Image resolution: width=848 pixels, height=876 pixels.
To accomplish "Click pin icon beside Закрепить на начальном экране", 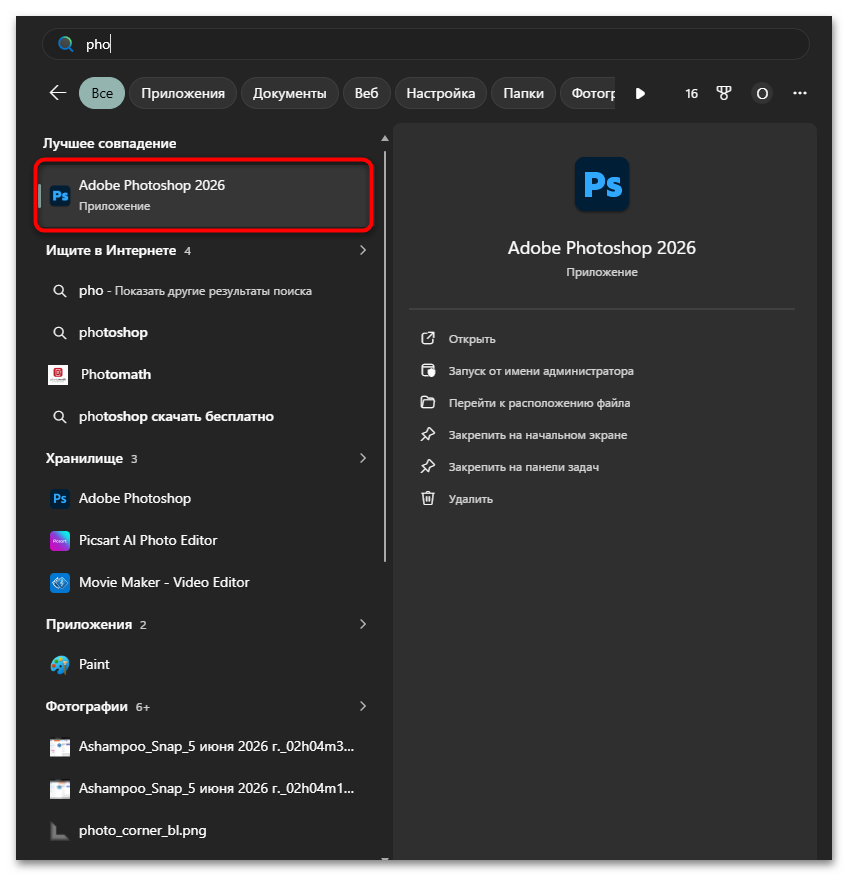I will (x=428, y=434).
